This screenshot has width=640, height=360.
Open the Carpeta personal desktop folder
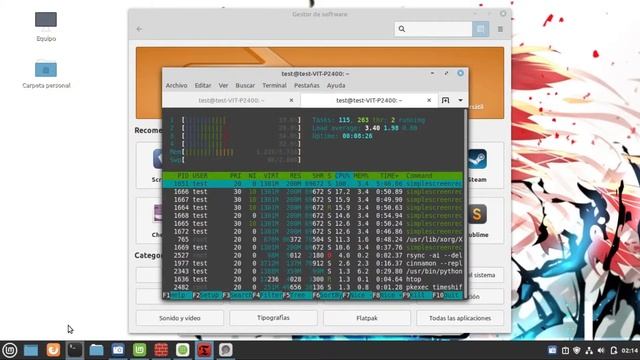pos(46,74)
